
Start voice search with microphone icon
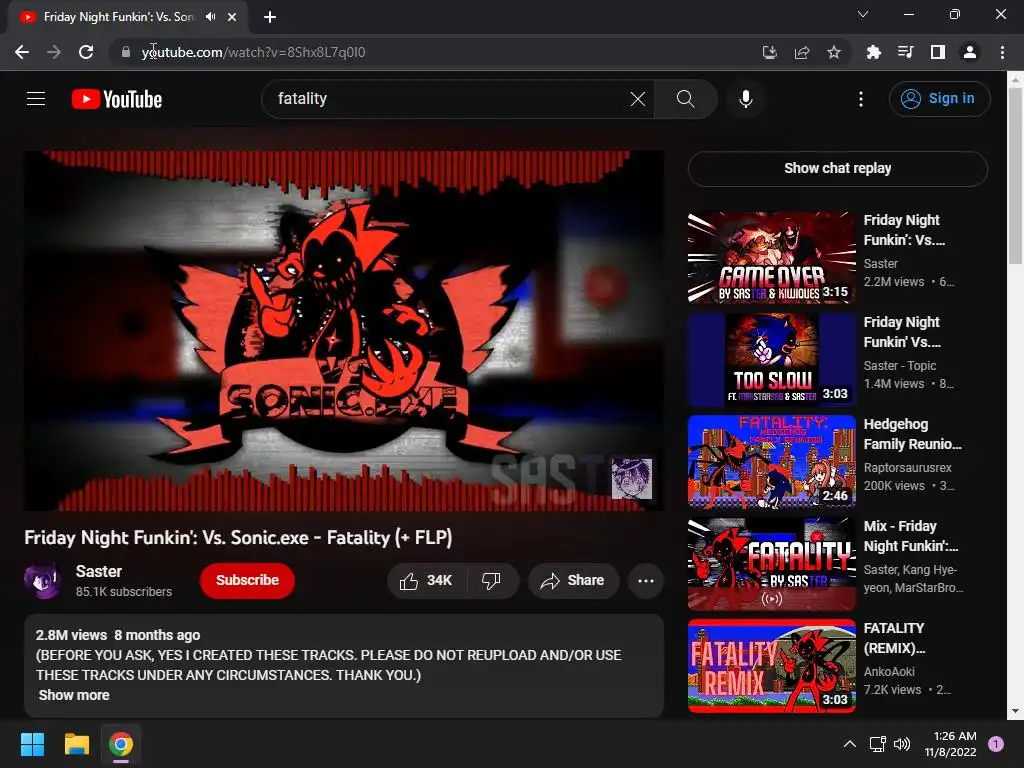pyautogui.click(x=746, y=99)
